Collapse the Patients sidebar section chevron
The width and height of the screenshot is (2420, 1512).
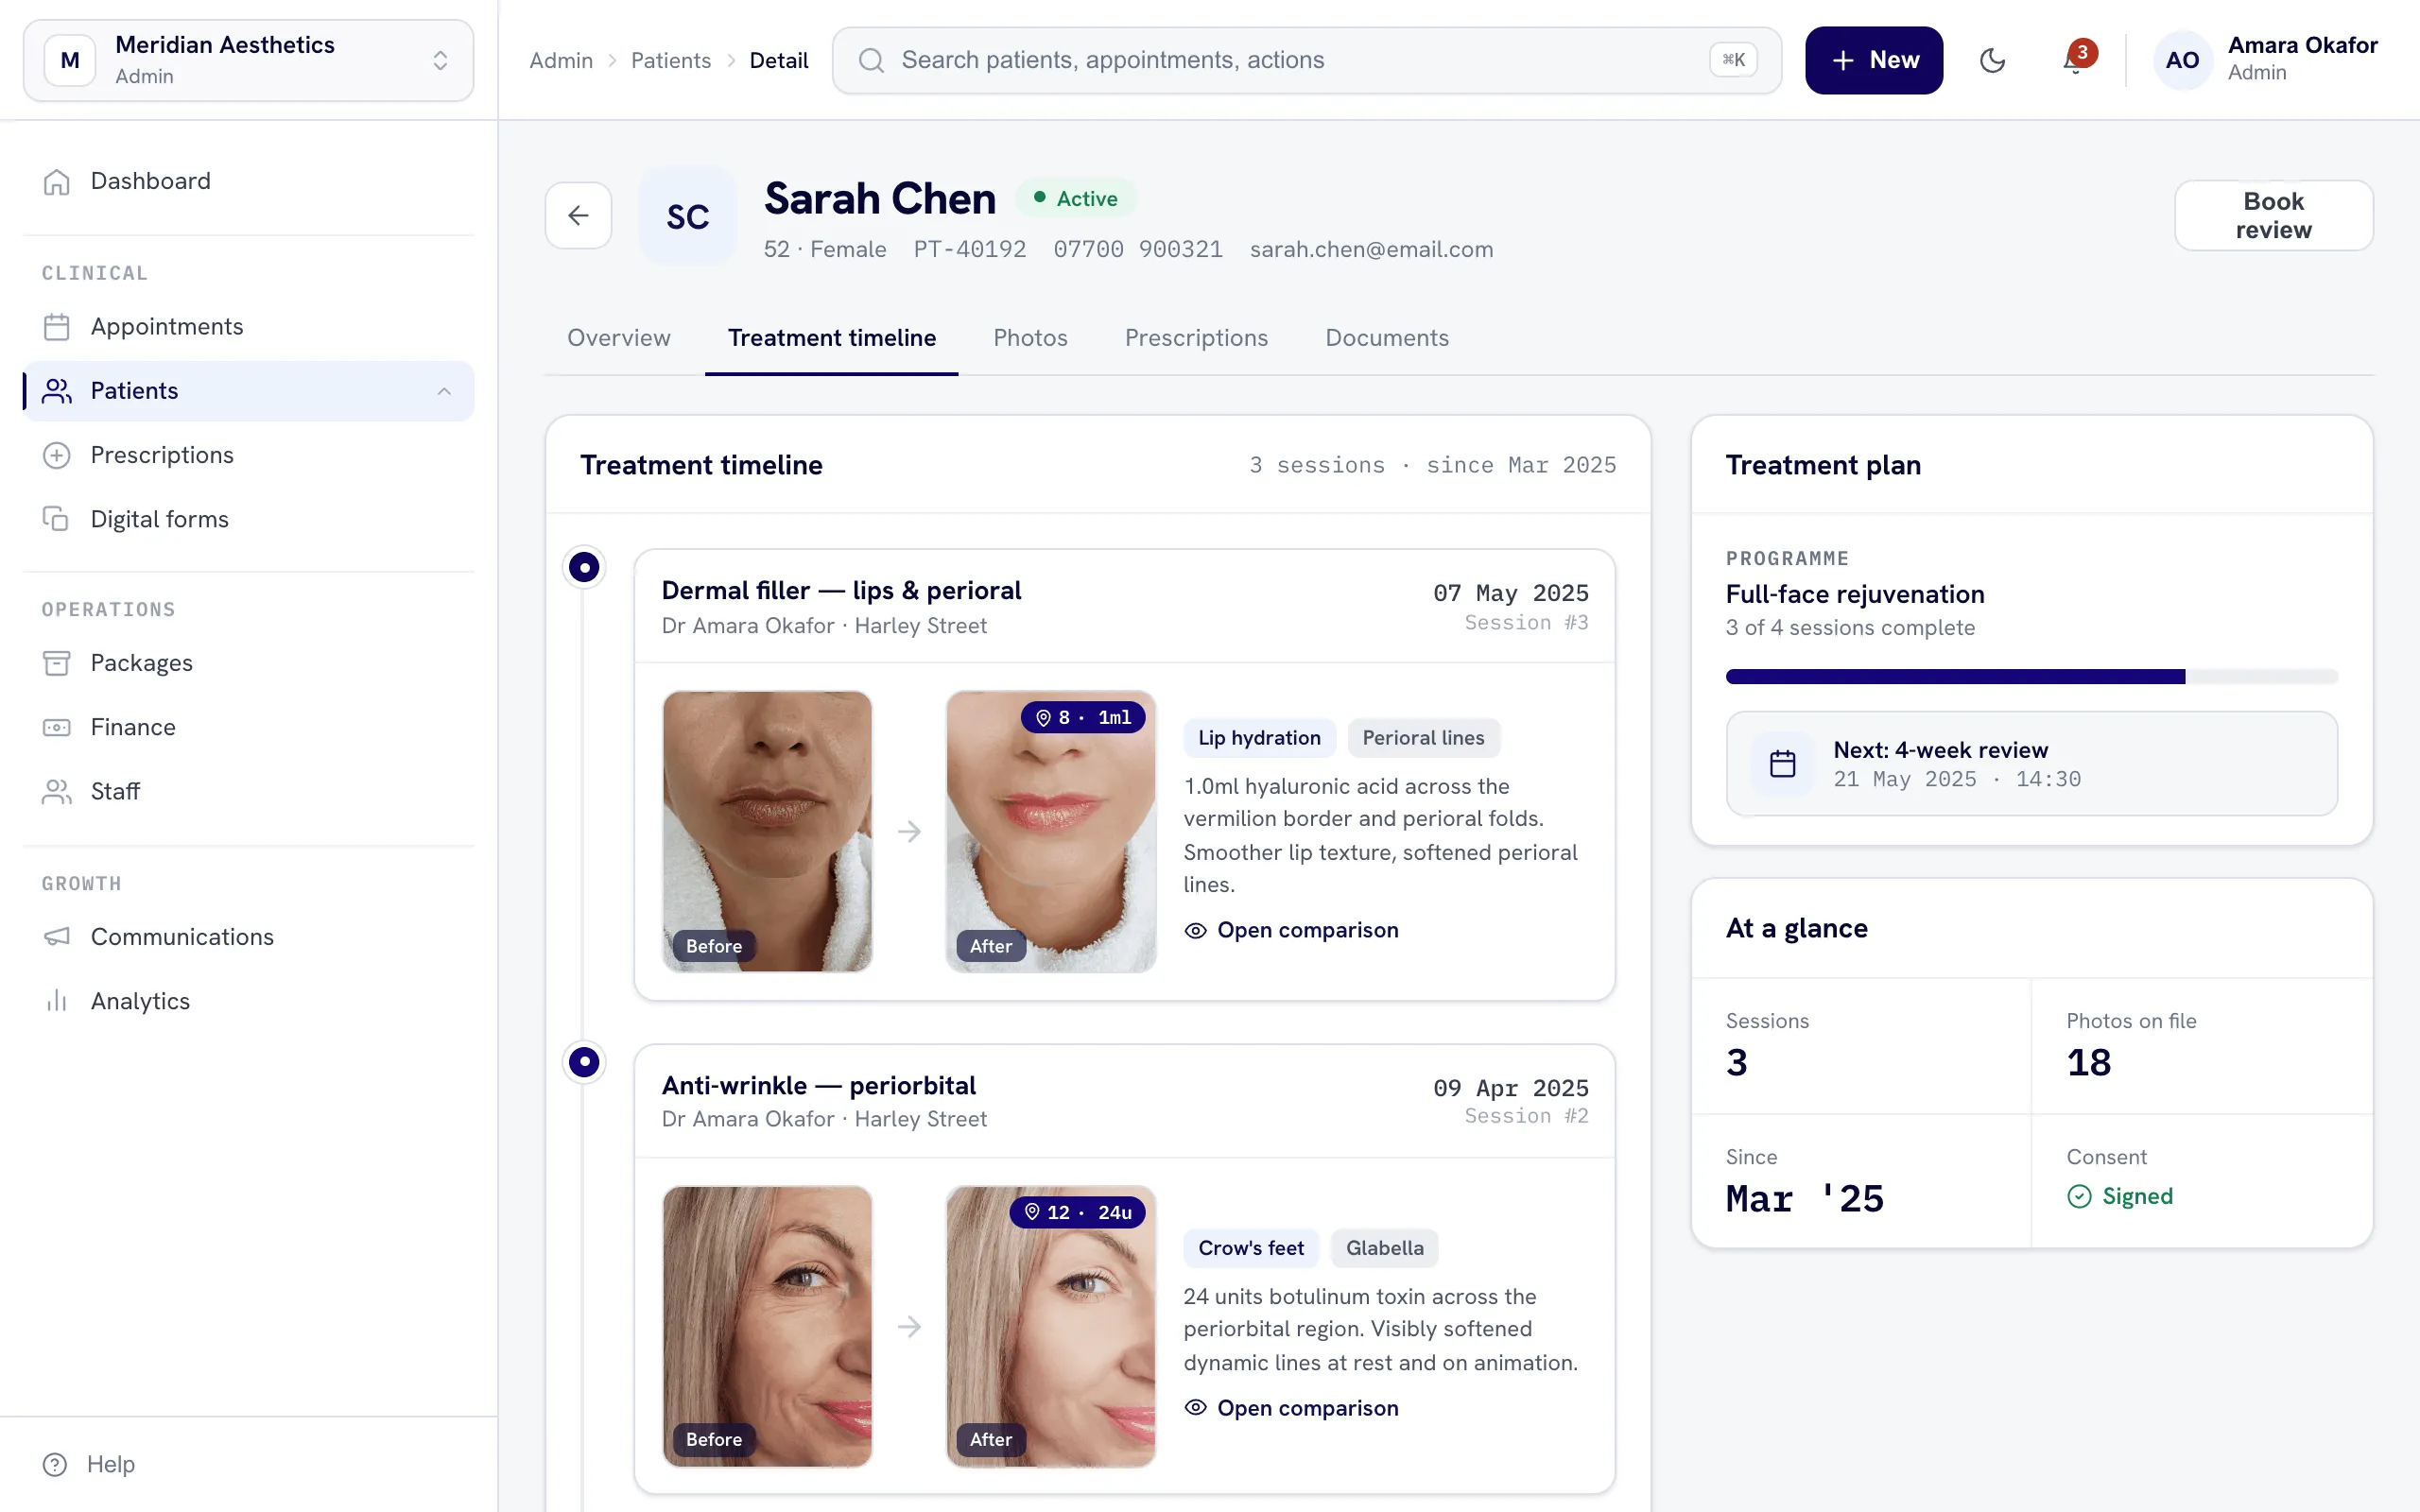pos(444,391)
